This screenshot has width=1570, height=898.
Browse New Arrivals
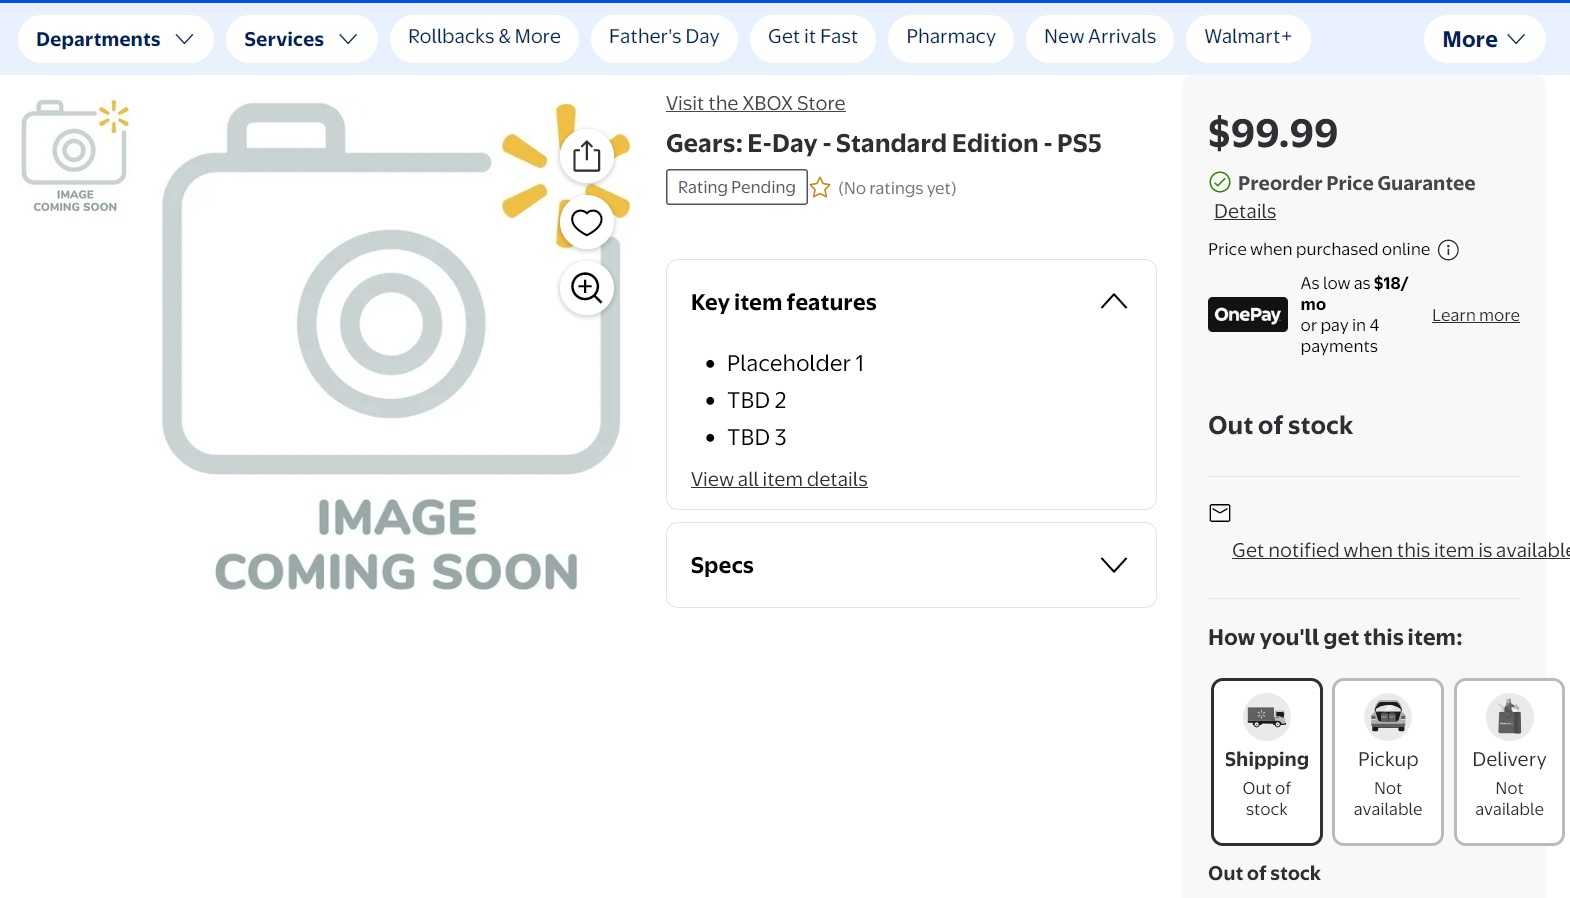tap(1100, 37)
